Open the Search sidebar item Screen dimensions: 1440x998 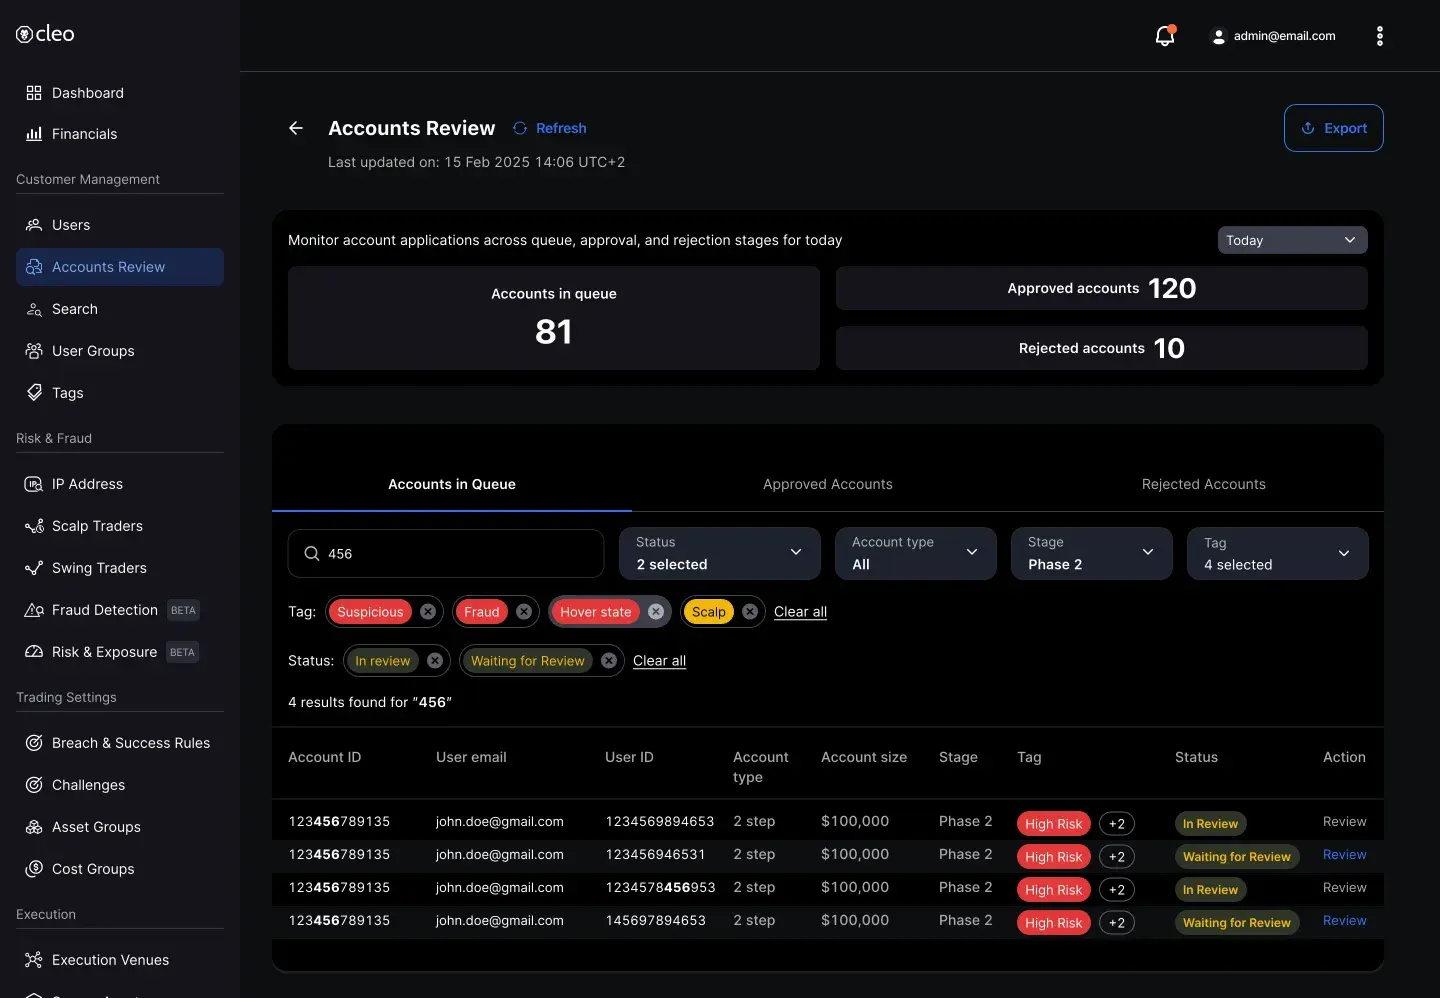click(120, 309)
